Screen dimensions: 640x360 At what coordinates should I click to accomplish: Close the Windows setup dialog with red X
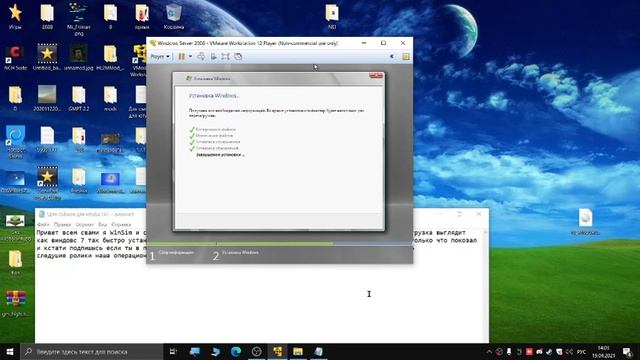tap(376, 76)
